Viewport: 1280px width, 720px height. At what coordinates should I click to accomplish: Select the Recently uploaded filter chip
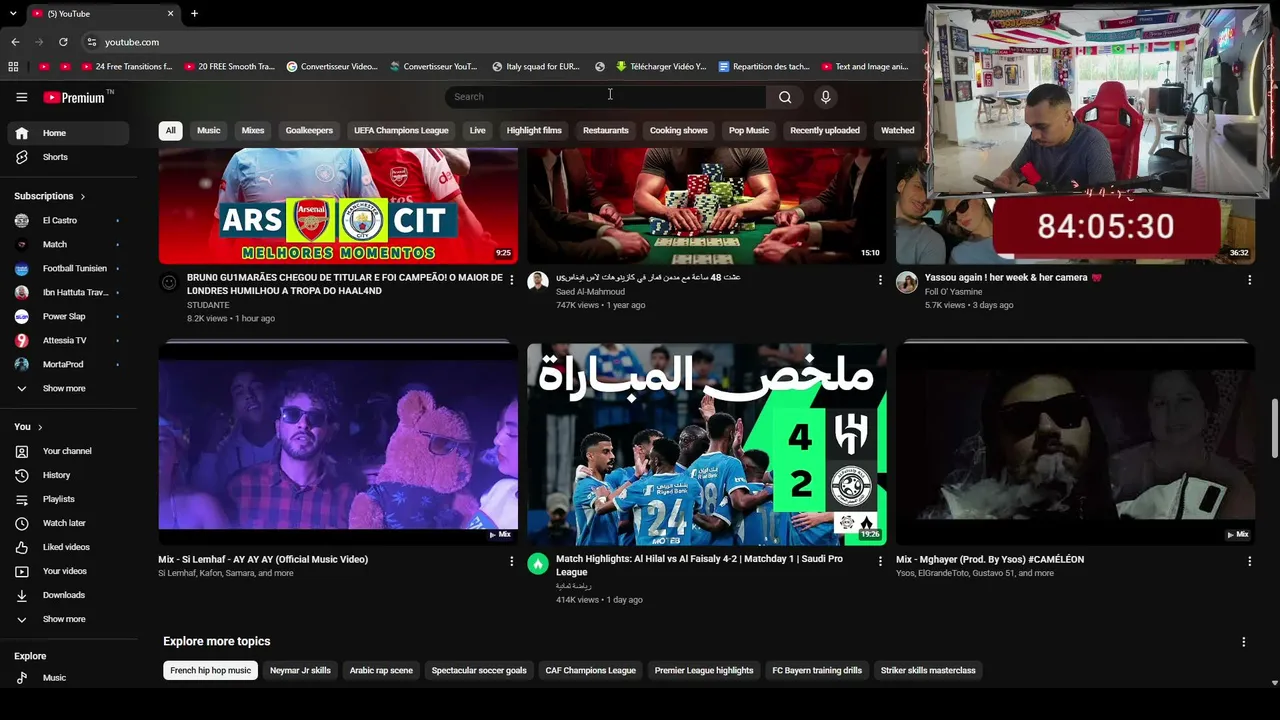coord(825,130)
